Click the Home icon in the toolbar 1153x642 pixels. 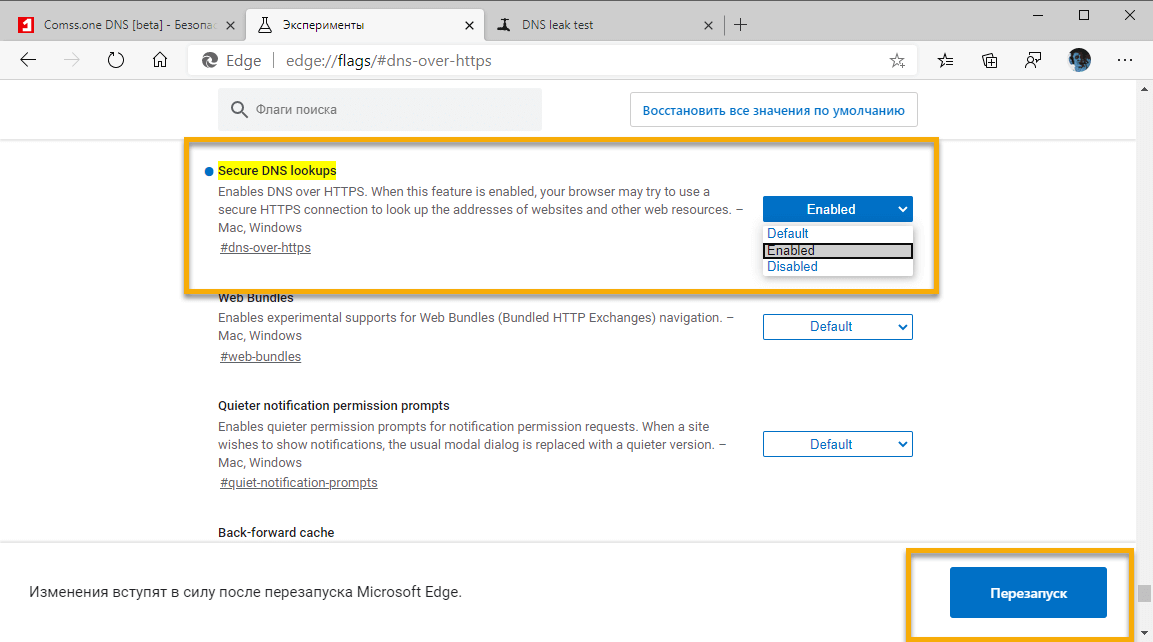tap(159, 60)
